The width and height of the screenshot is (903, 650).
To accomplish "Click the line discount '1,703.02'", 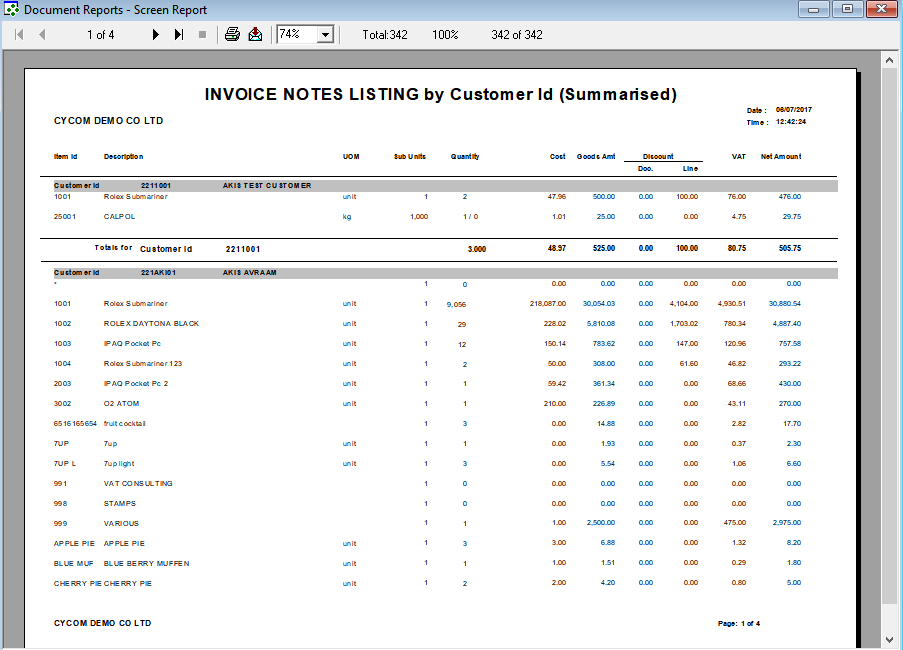I will (684, 324).
